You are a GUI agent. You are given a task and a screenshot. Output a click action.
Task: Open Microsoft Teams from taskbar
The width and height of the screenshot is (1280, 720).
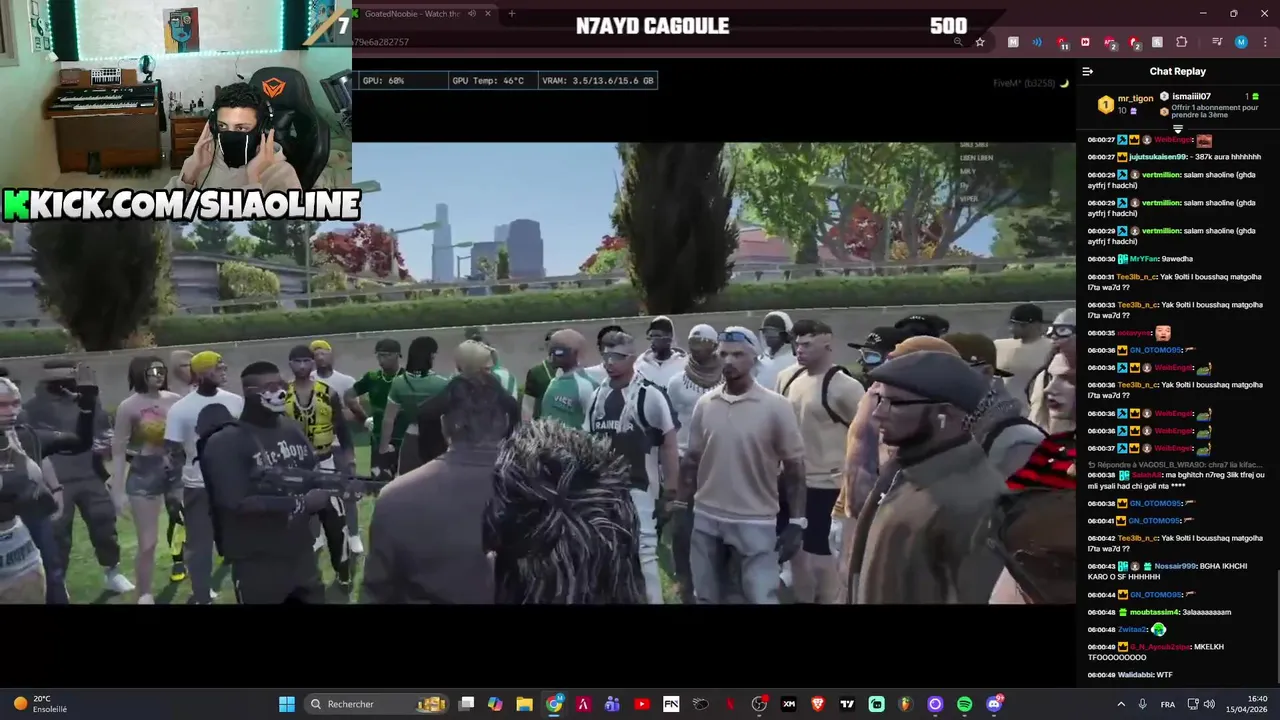(x=612, y=704)
